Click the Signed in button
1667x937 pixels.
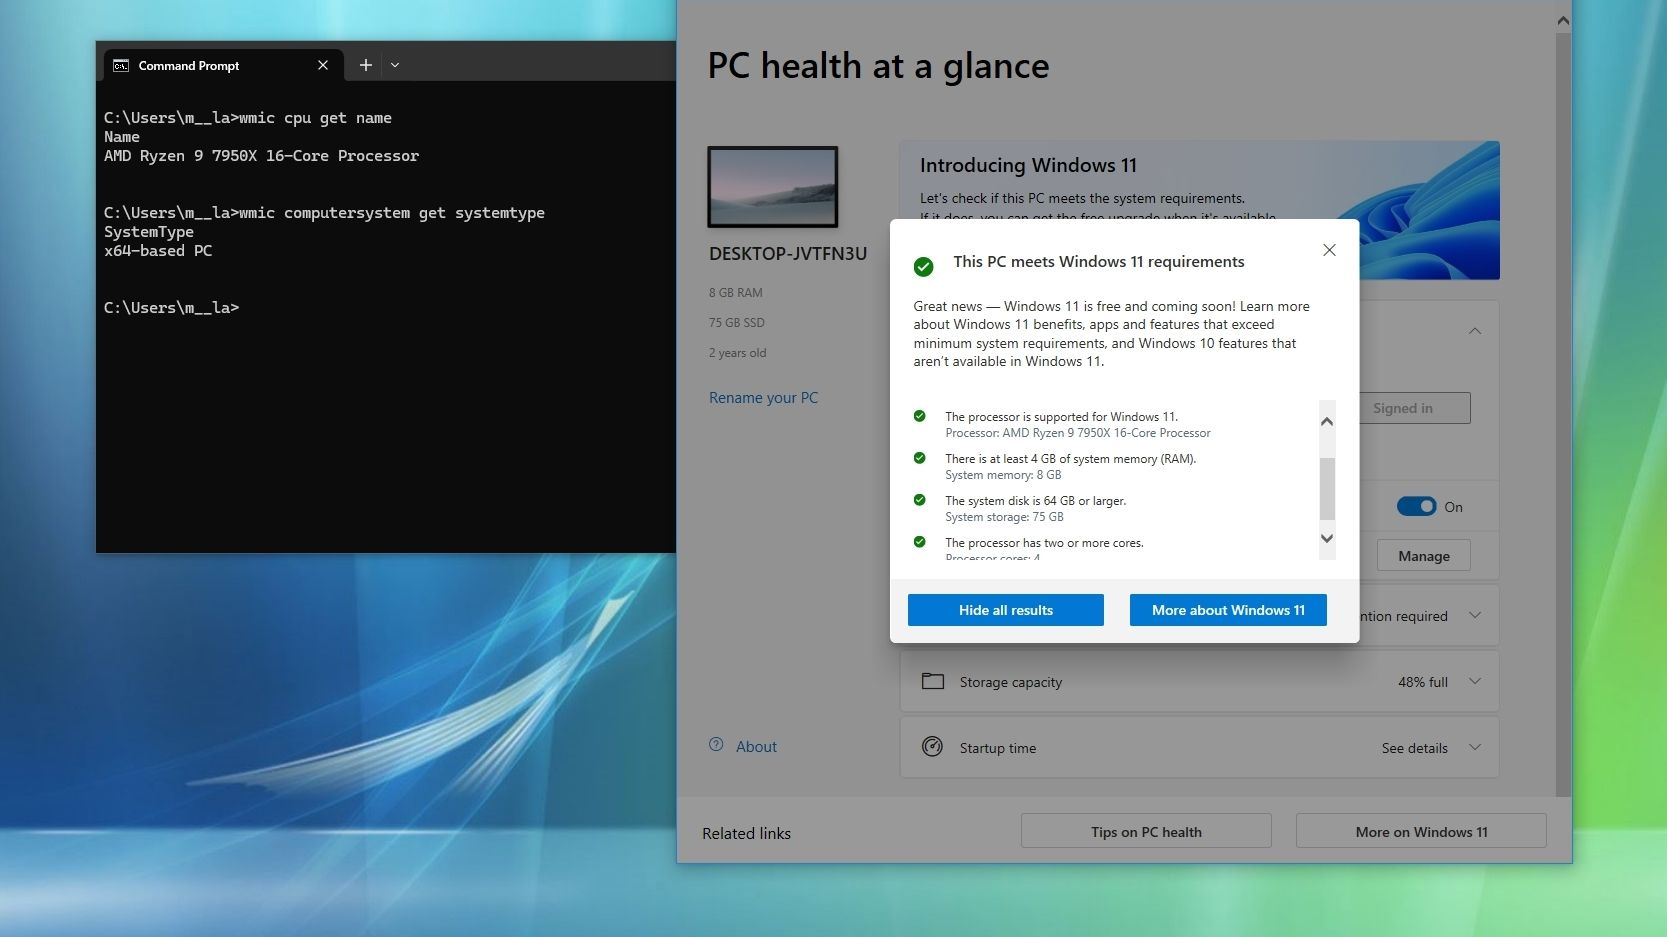coord(1403,408)
